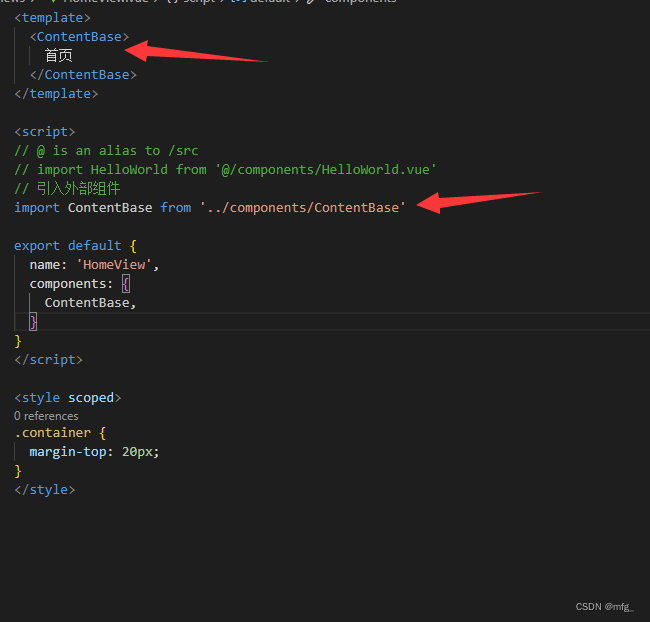Click the closing </template> tag
The image size is (650, 622).
56,94
